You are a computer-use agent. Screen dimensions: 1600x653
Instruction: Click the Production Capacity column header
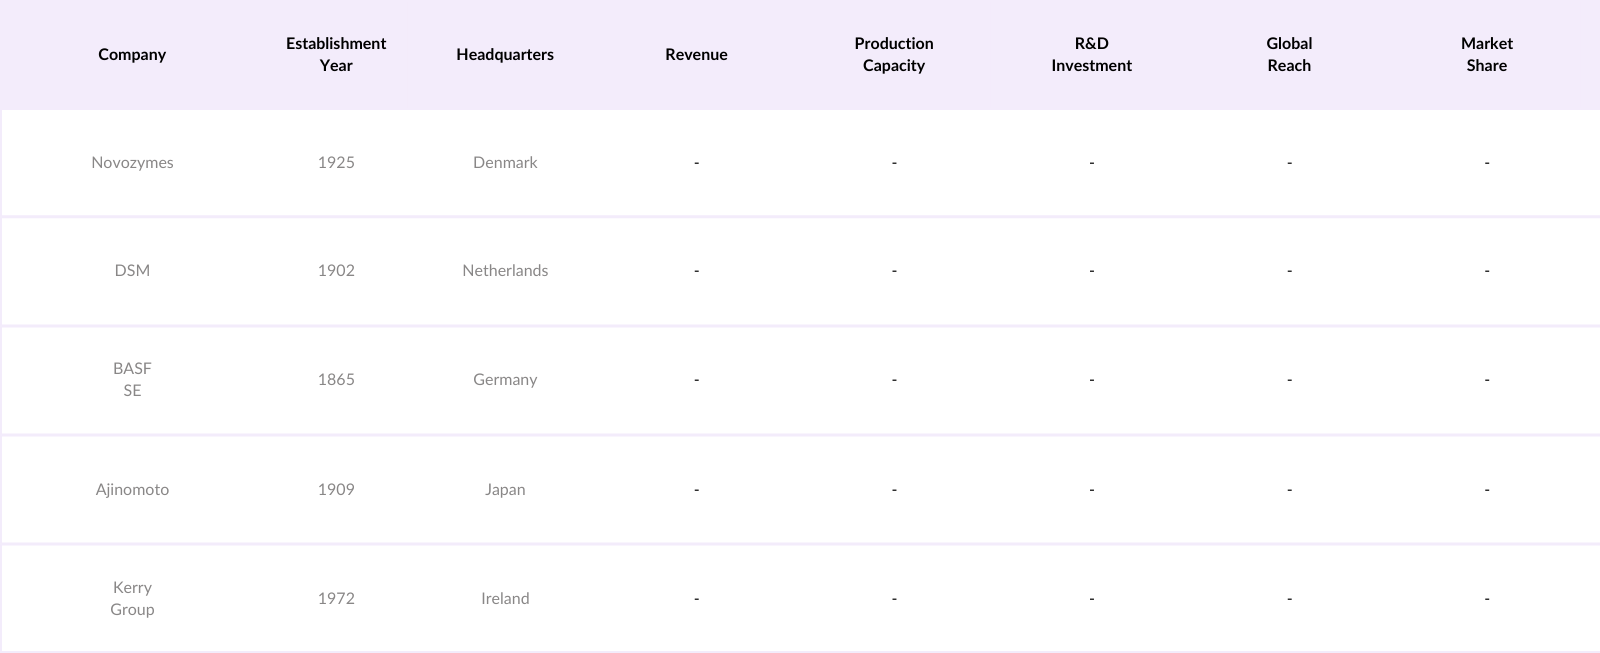click(894, 54)
